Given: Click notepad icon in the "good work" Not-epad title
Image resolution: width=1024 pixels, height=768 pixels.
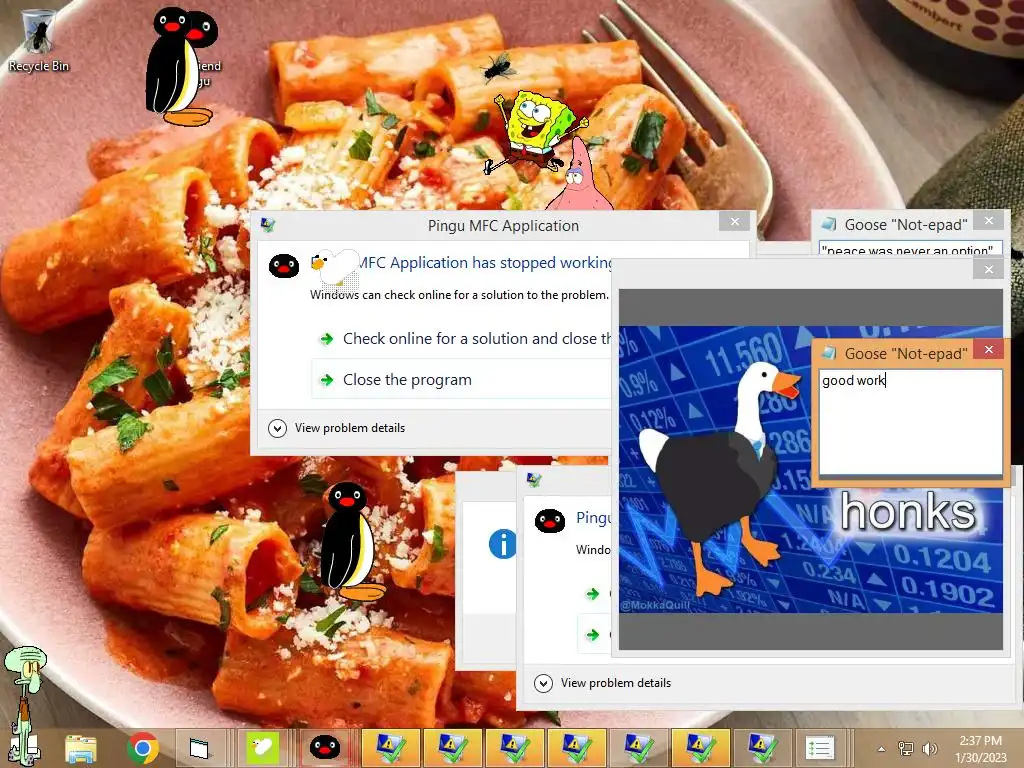Looking at the screenshot, I should tap(829, 353).
